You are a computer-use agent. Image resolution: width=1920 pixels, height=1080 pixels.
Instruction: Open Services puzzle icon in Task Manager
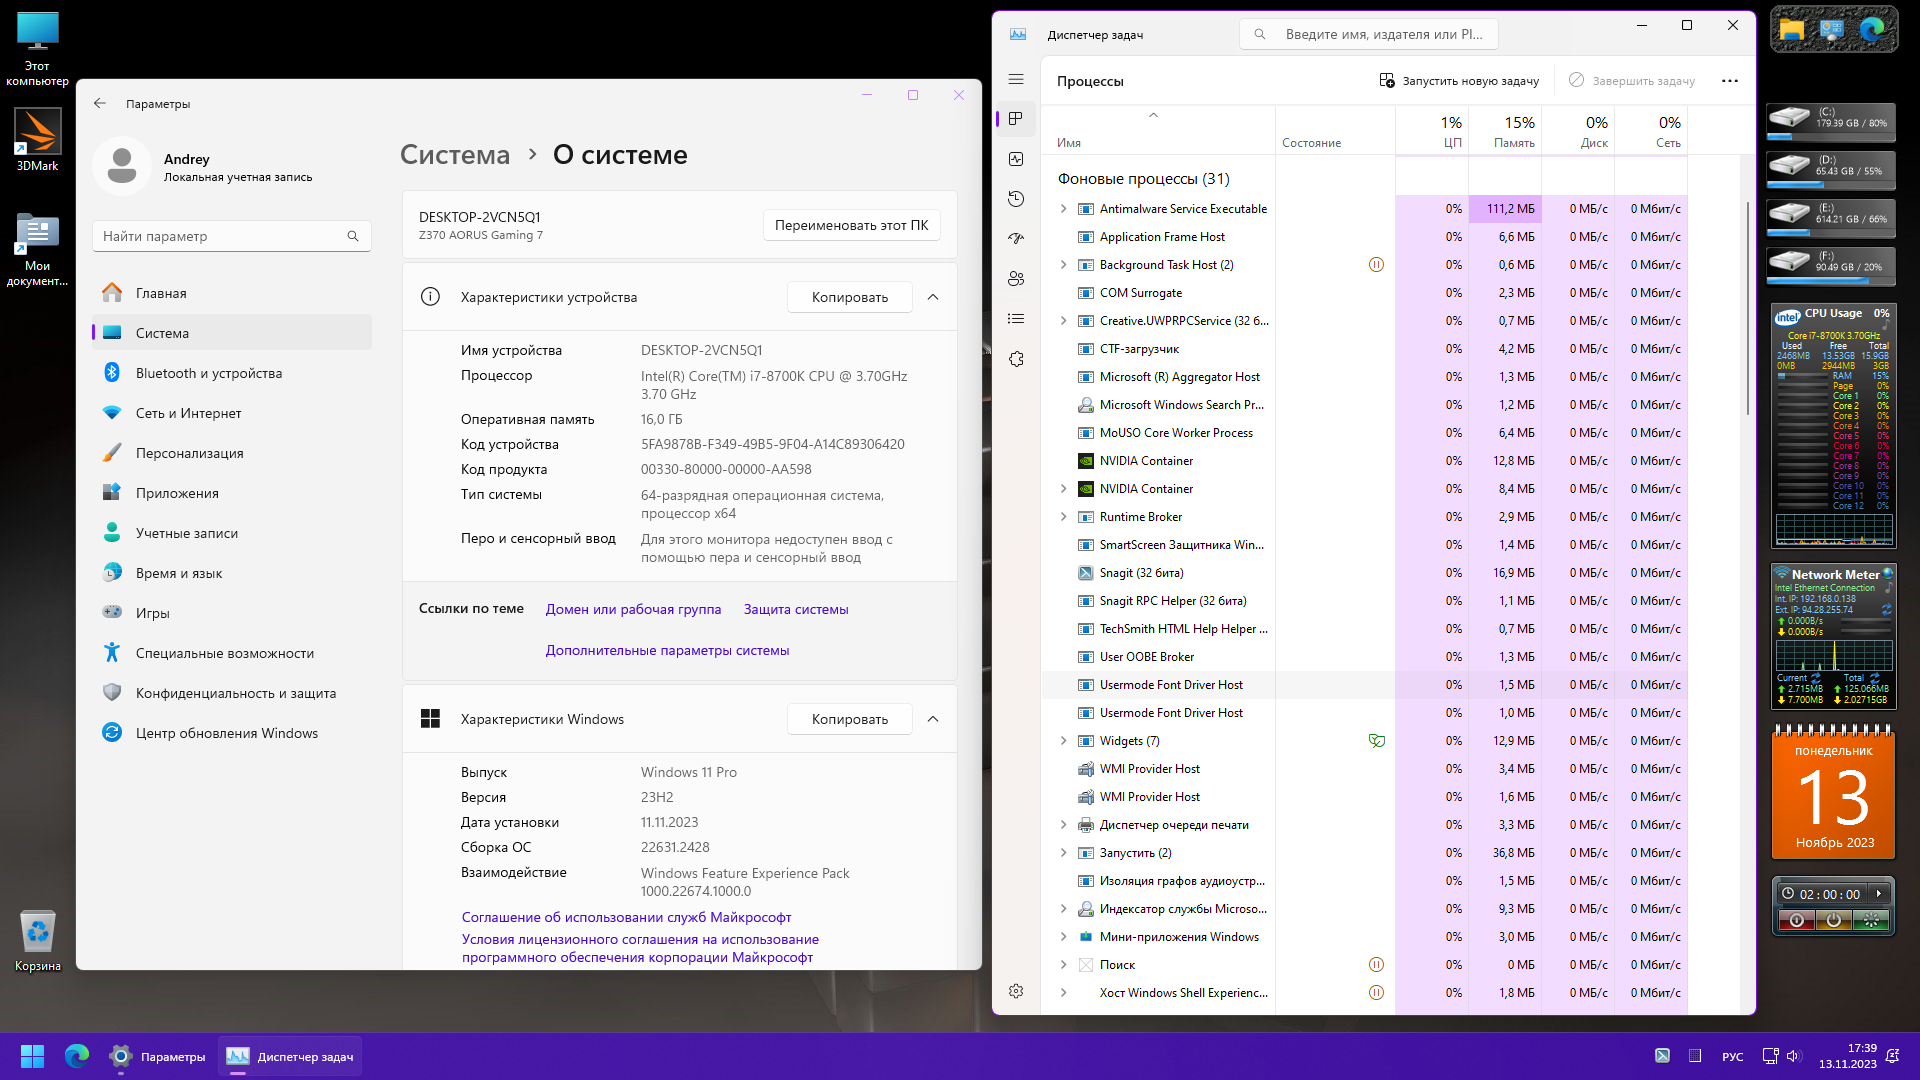click(x=1016, y=359)
